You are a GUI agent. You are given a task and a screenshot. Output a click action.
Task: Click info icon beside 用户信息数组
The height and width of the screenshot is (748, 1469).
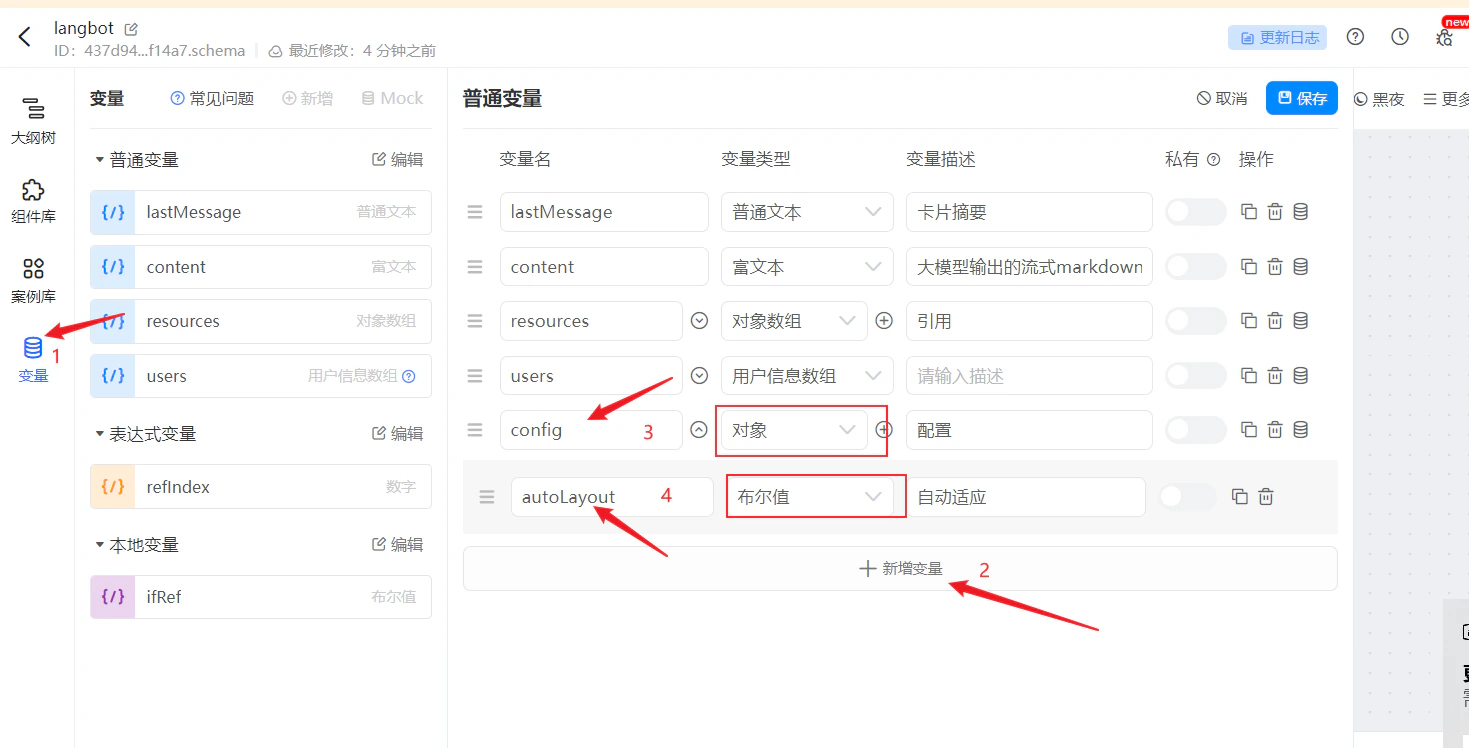pyautogui.click(x=409, y=376)
